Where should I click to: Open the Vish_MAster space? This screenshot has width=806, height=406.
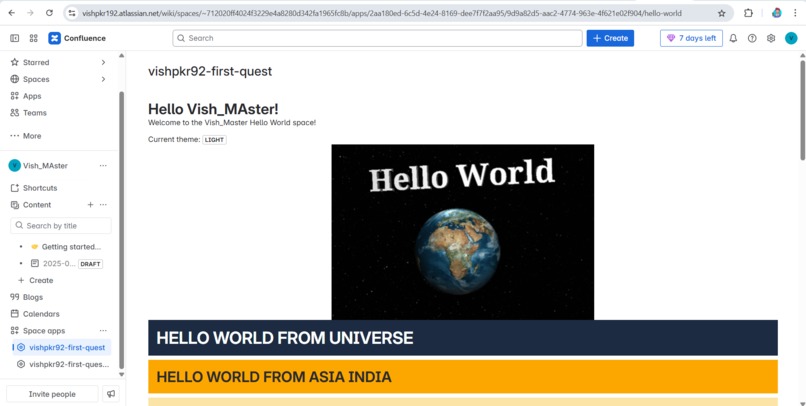coord(45,165)
